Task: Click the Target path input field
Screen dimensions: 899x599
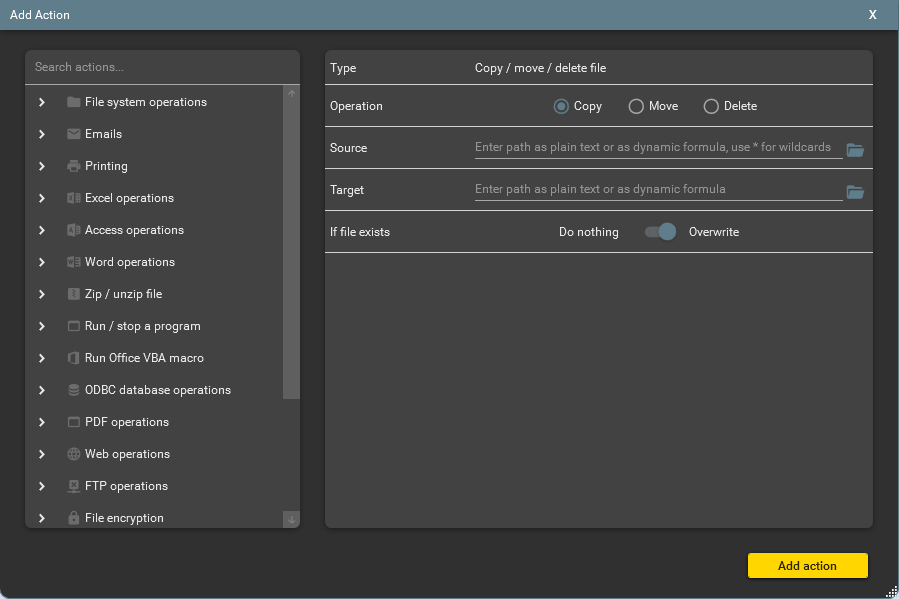Action: (x=658, y=190)
